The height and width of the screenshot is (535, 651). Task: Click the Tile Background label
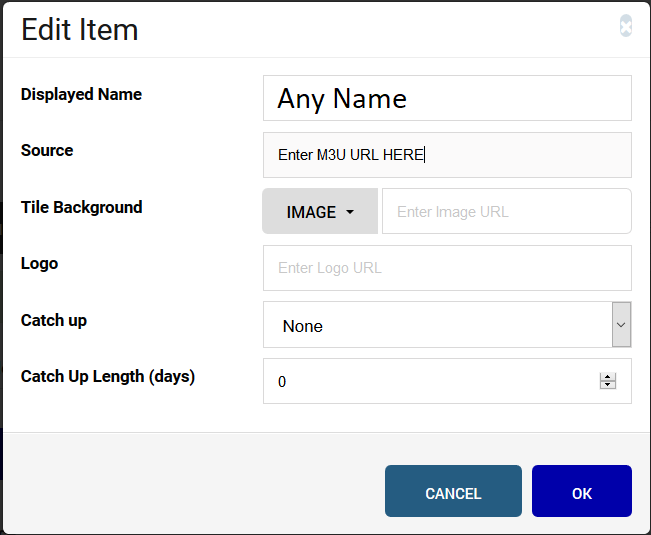(x=81, y=207)
